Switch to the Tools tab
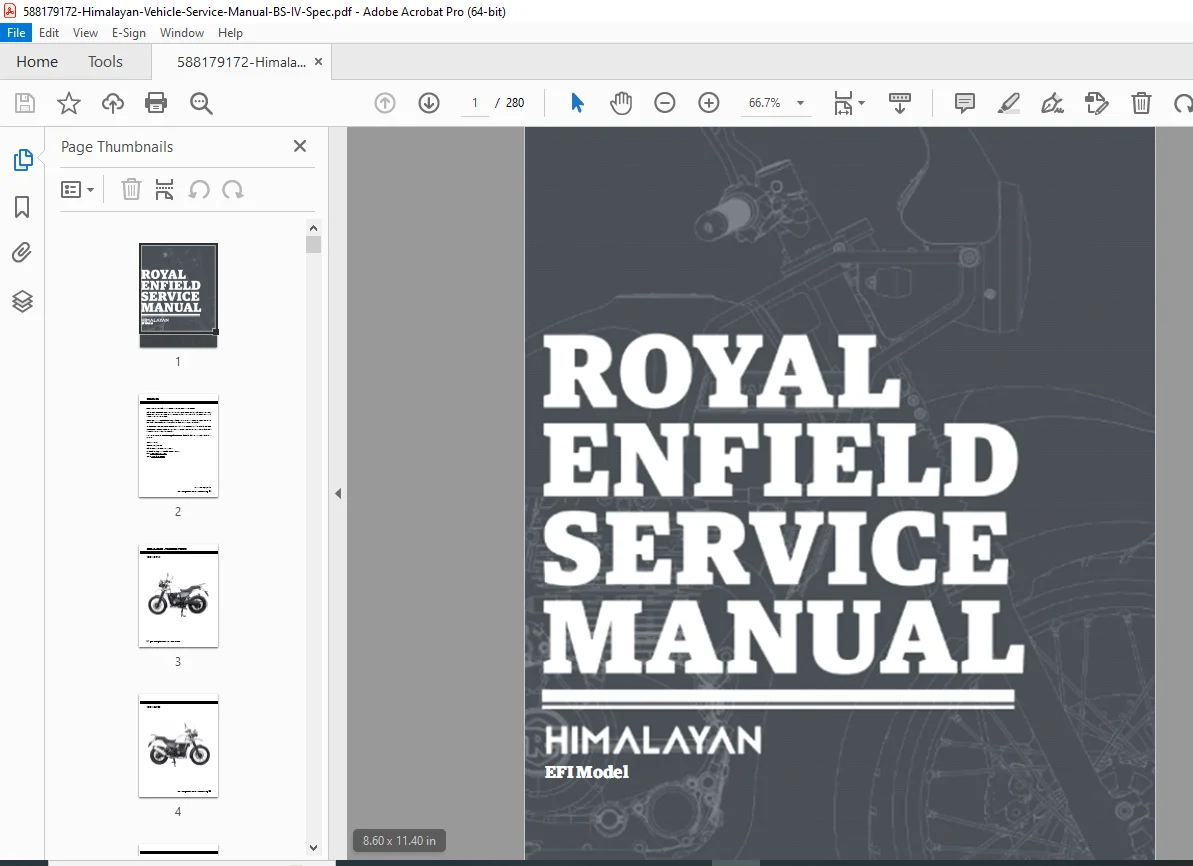 point(105,62)
